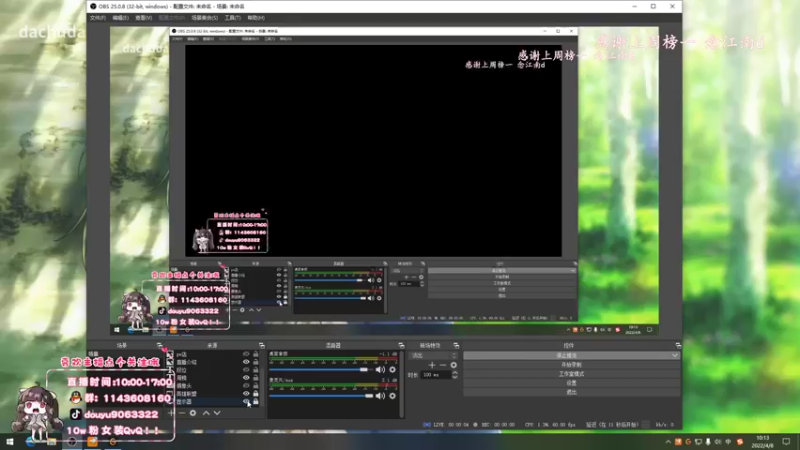
Task: Enable 工作室模式 studio mode
Action: 571,373
